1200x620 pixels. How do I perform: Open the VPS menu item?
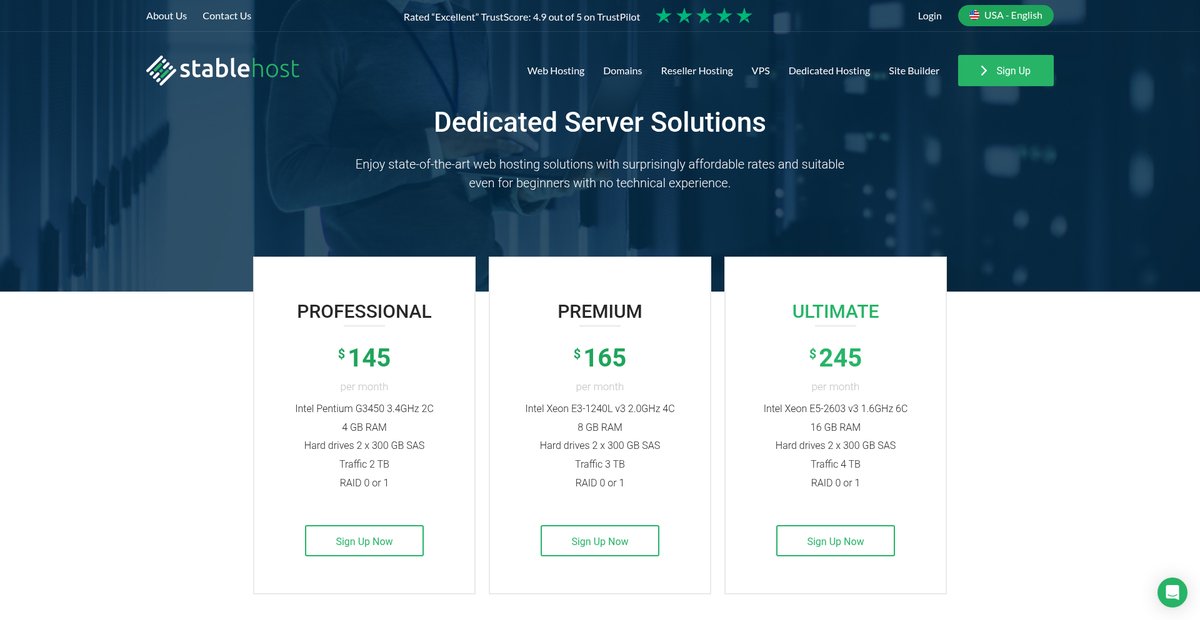click(x=761, y=71)
